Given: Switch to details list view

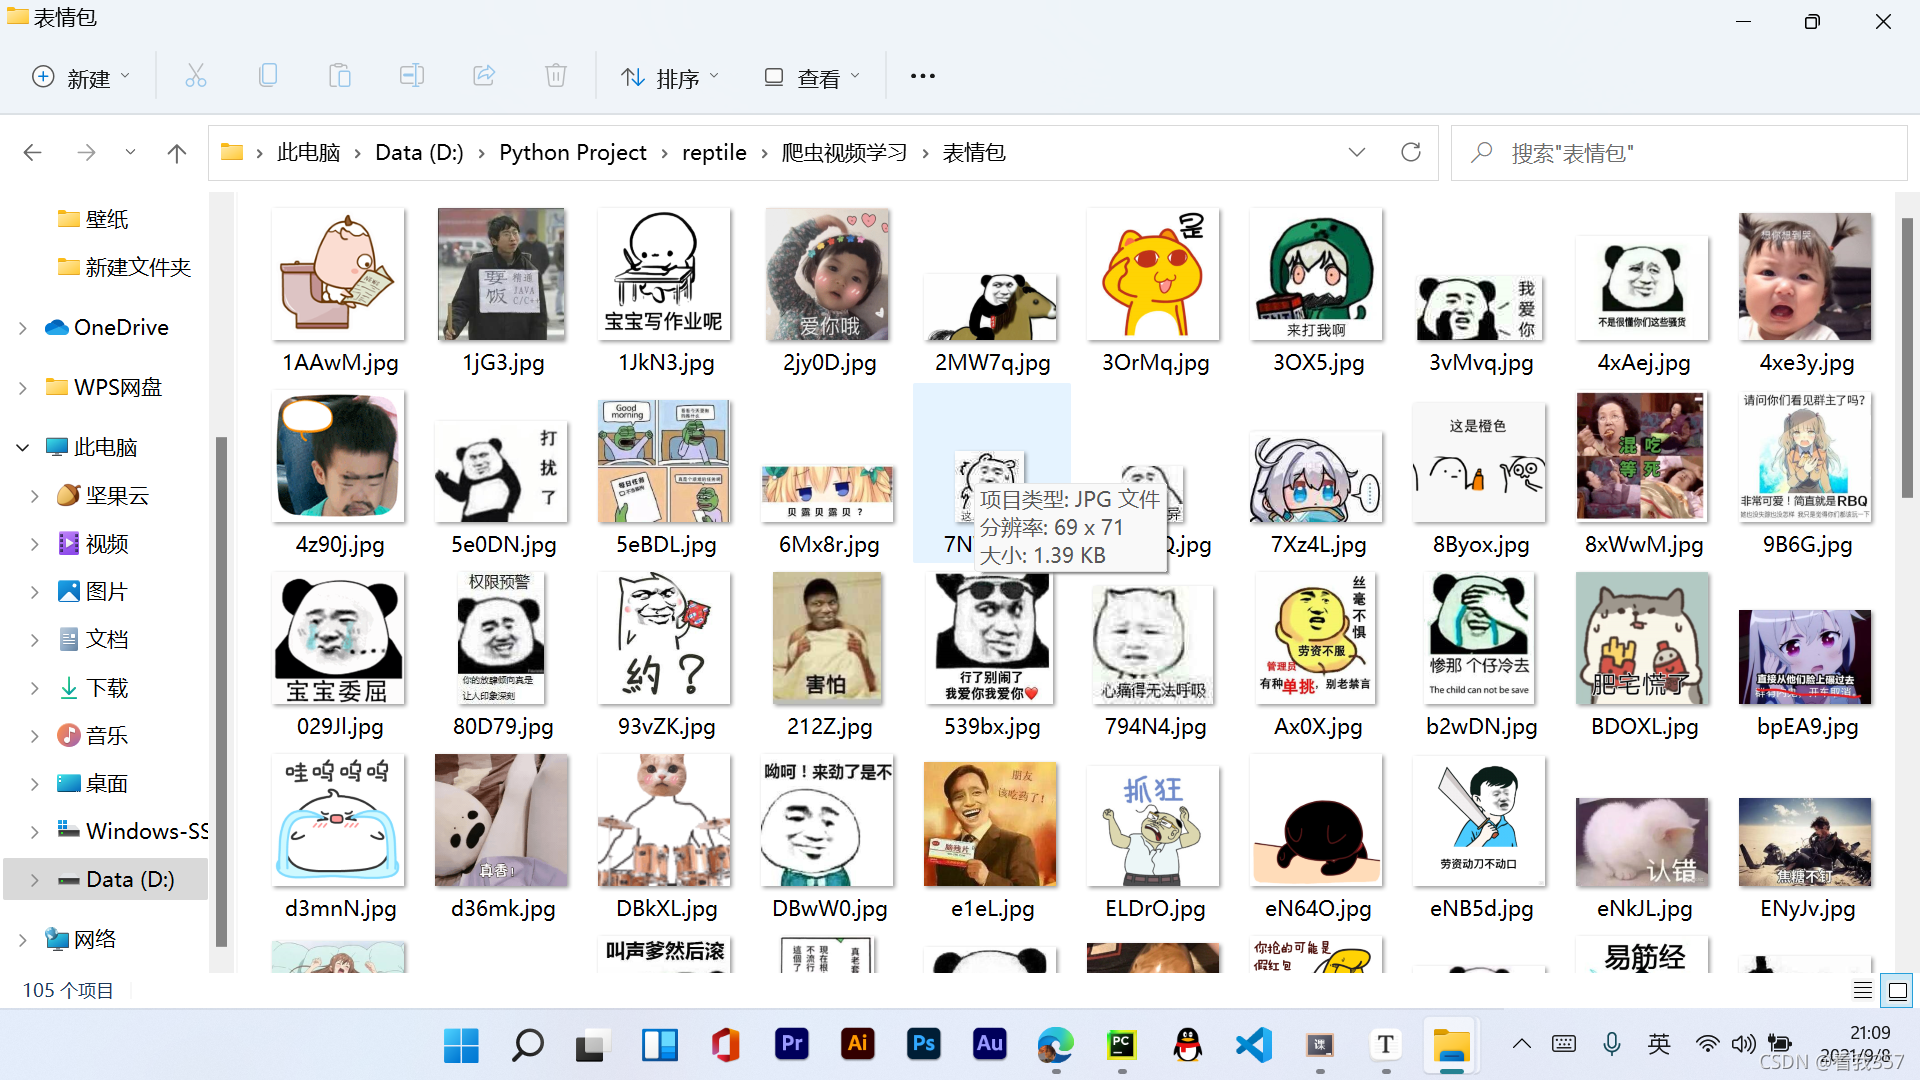Looking at the screenshot, I should (1862, 990).
